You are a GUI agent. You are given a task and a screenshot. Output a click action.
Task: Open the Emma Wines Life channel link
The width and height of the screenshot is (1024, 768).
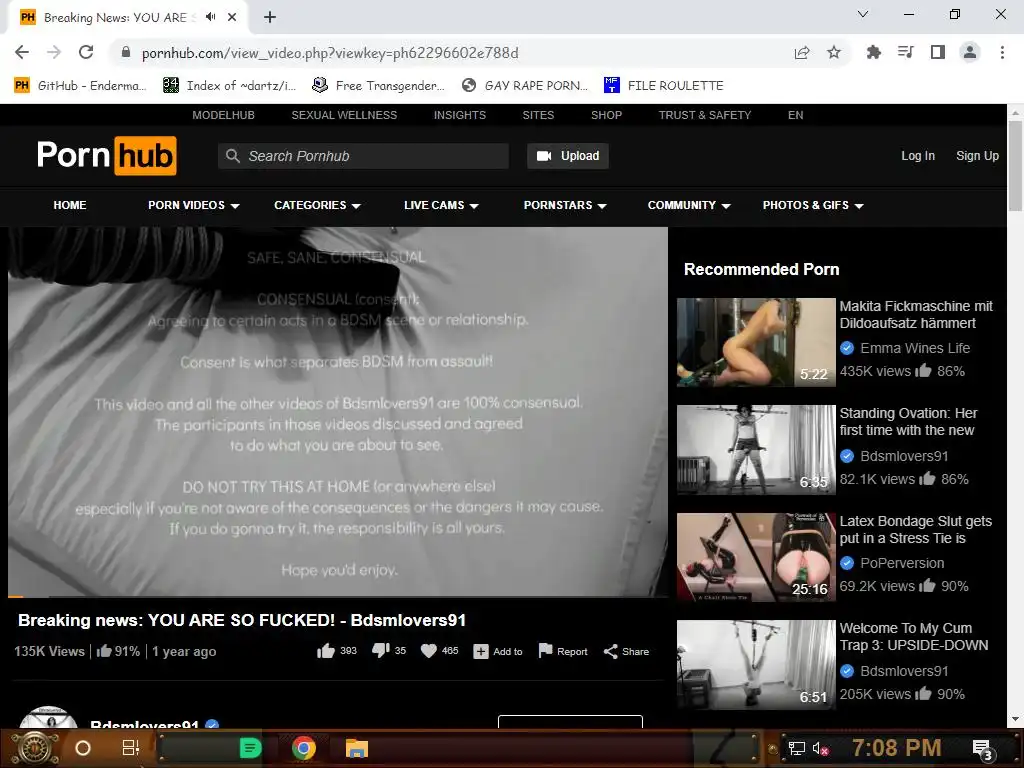tap(915, 348)
